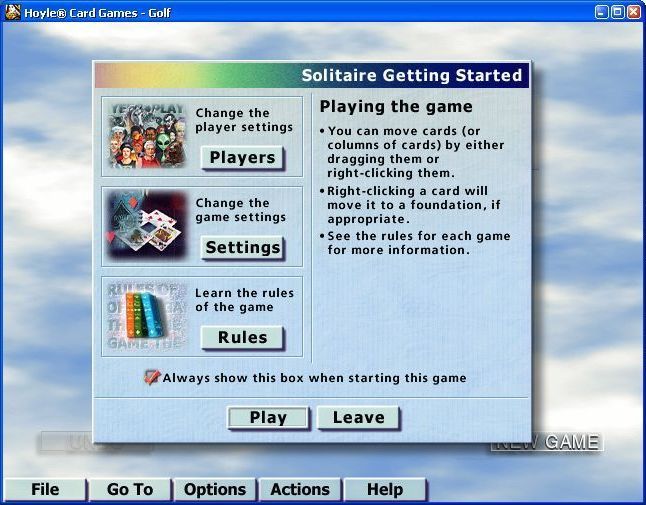Viewport: 646px width, 505px height.
Task: Click the playing cards settings thumbnail
Action: coord(147,226)
